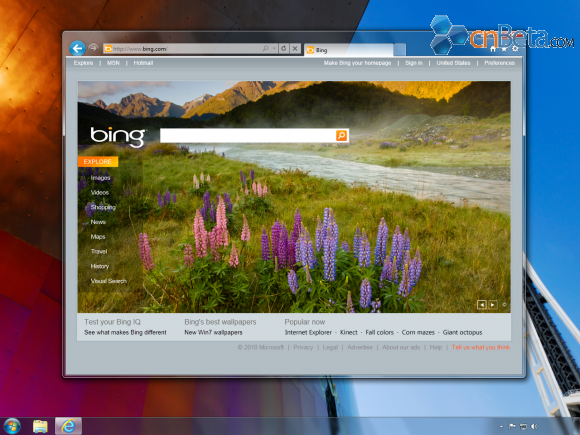Open a new tab with the blank tab button

(399, 50)
